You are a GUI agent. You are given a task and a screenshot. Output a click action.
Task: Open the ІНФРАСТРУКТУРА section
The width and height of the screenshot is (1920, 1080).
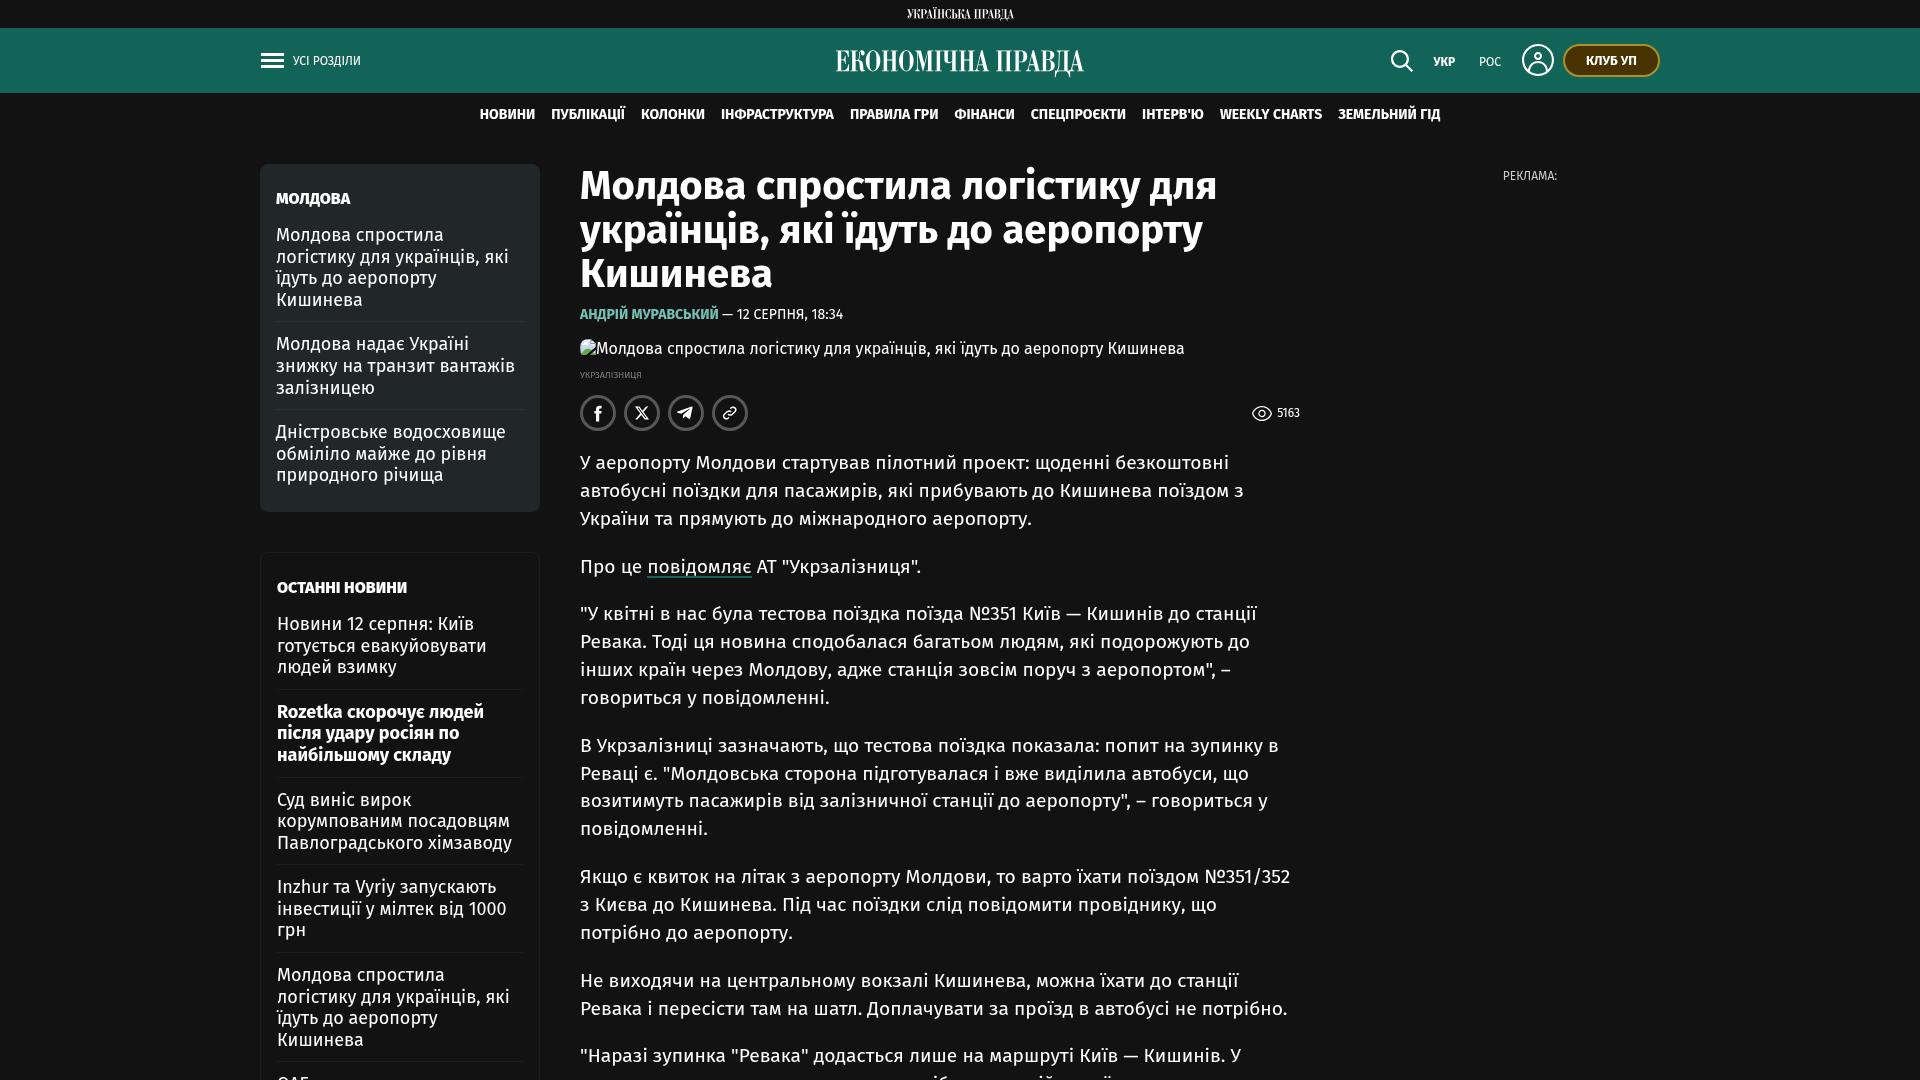click(x=777, y=114)
